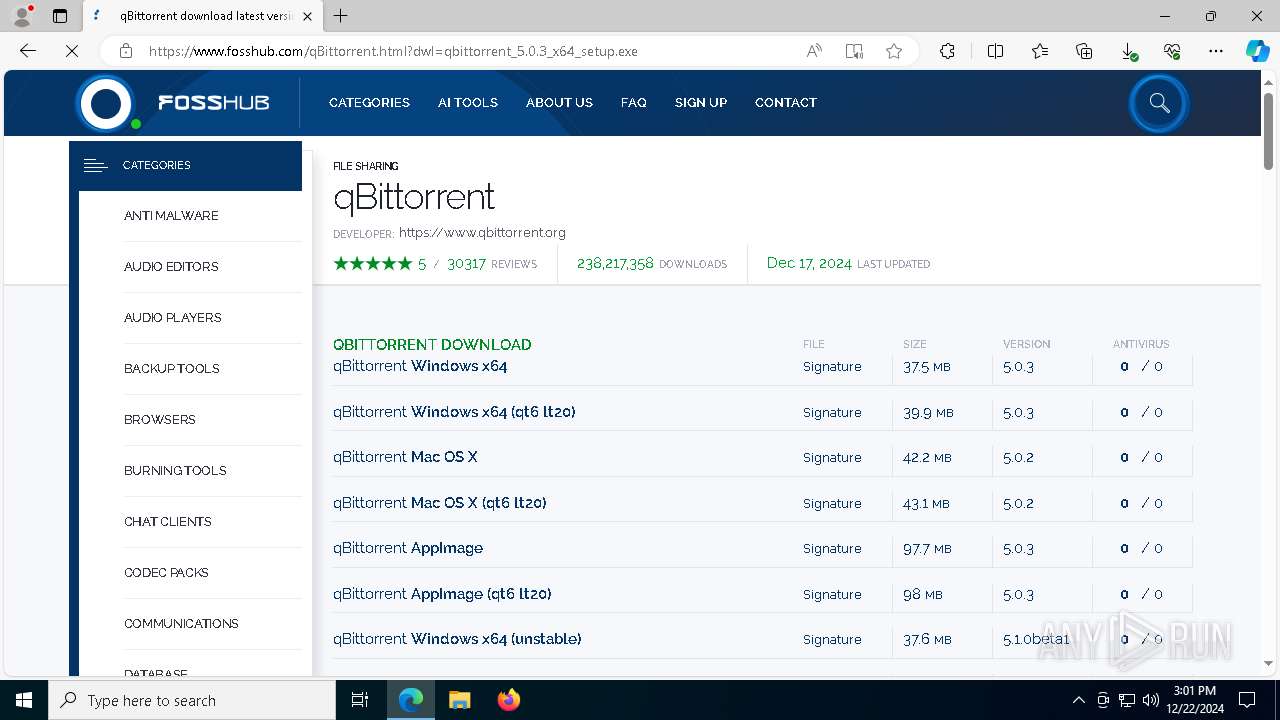Open ABOUT US page
1280x720 pixels.
pyautogui.click(x=559, y=103)
